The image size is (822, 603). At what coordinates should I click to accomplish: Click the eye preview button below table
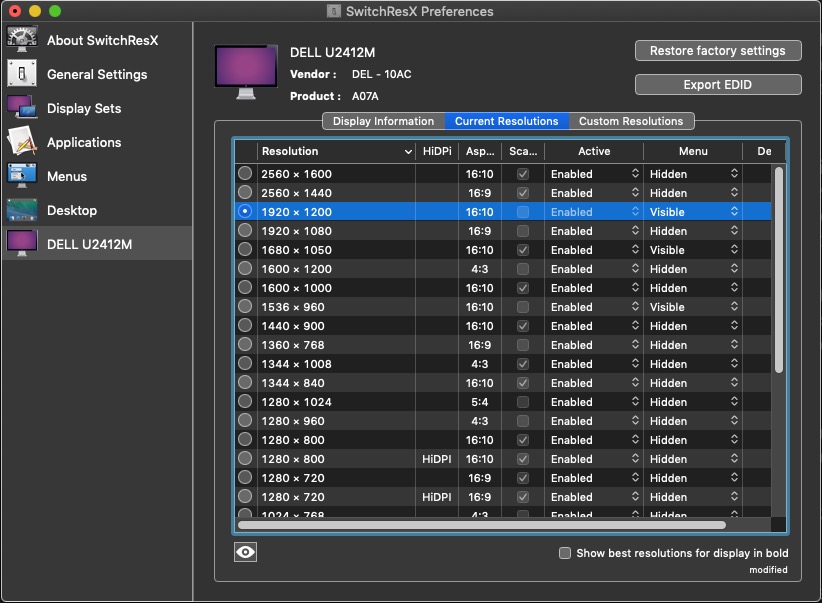245,552
